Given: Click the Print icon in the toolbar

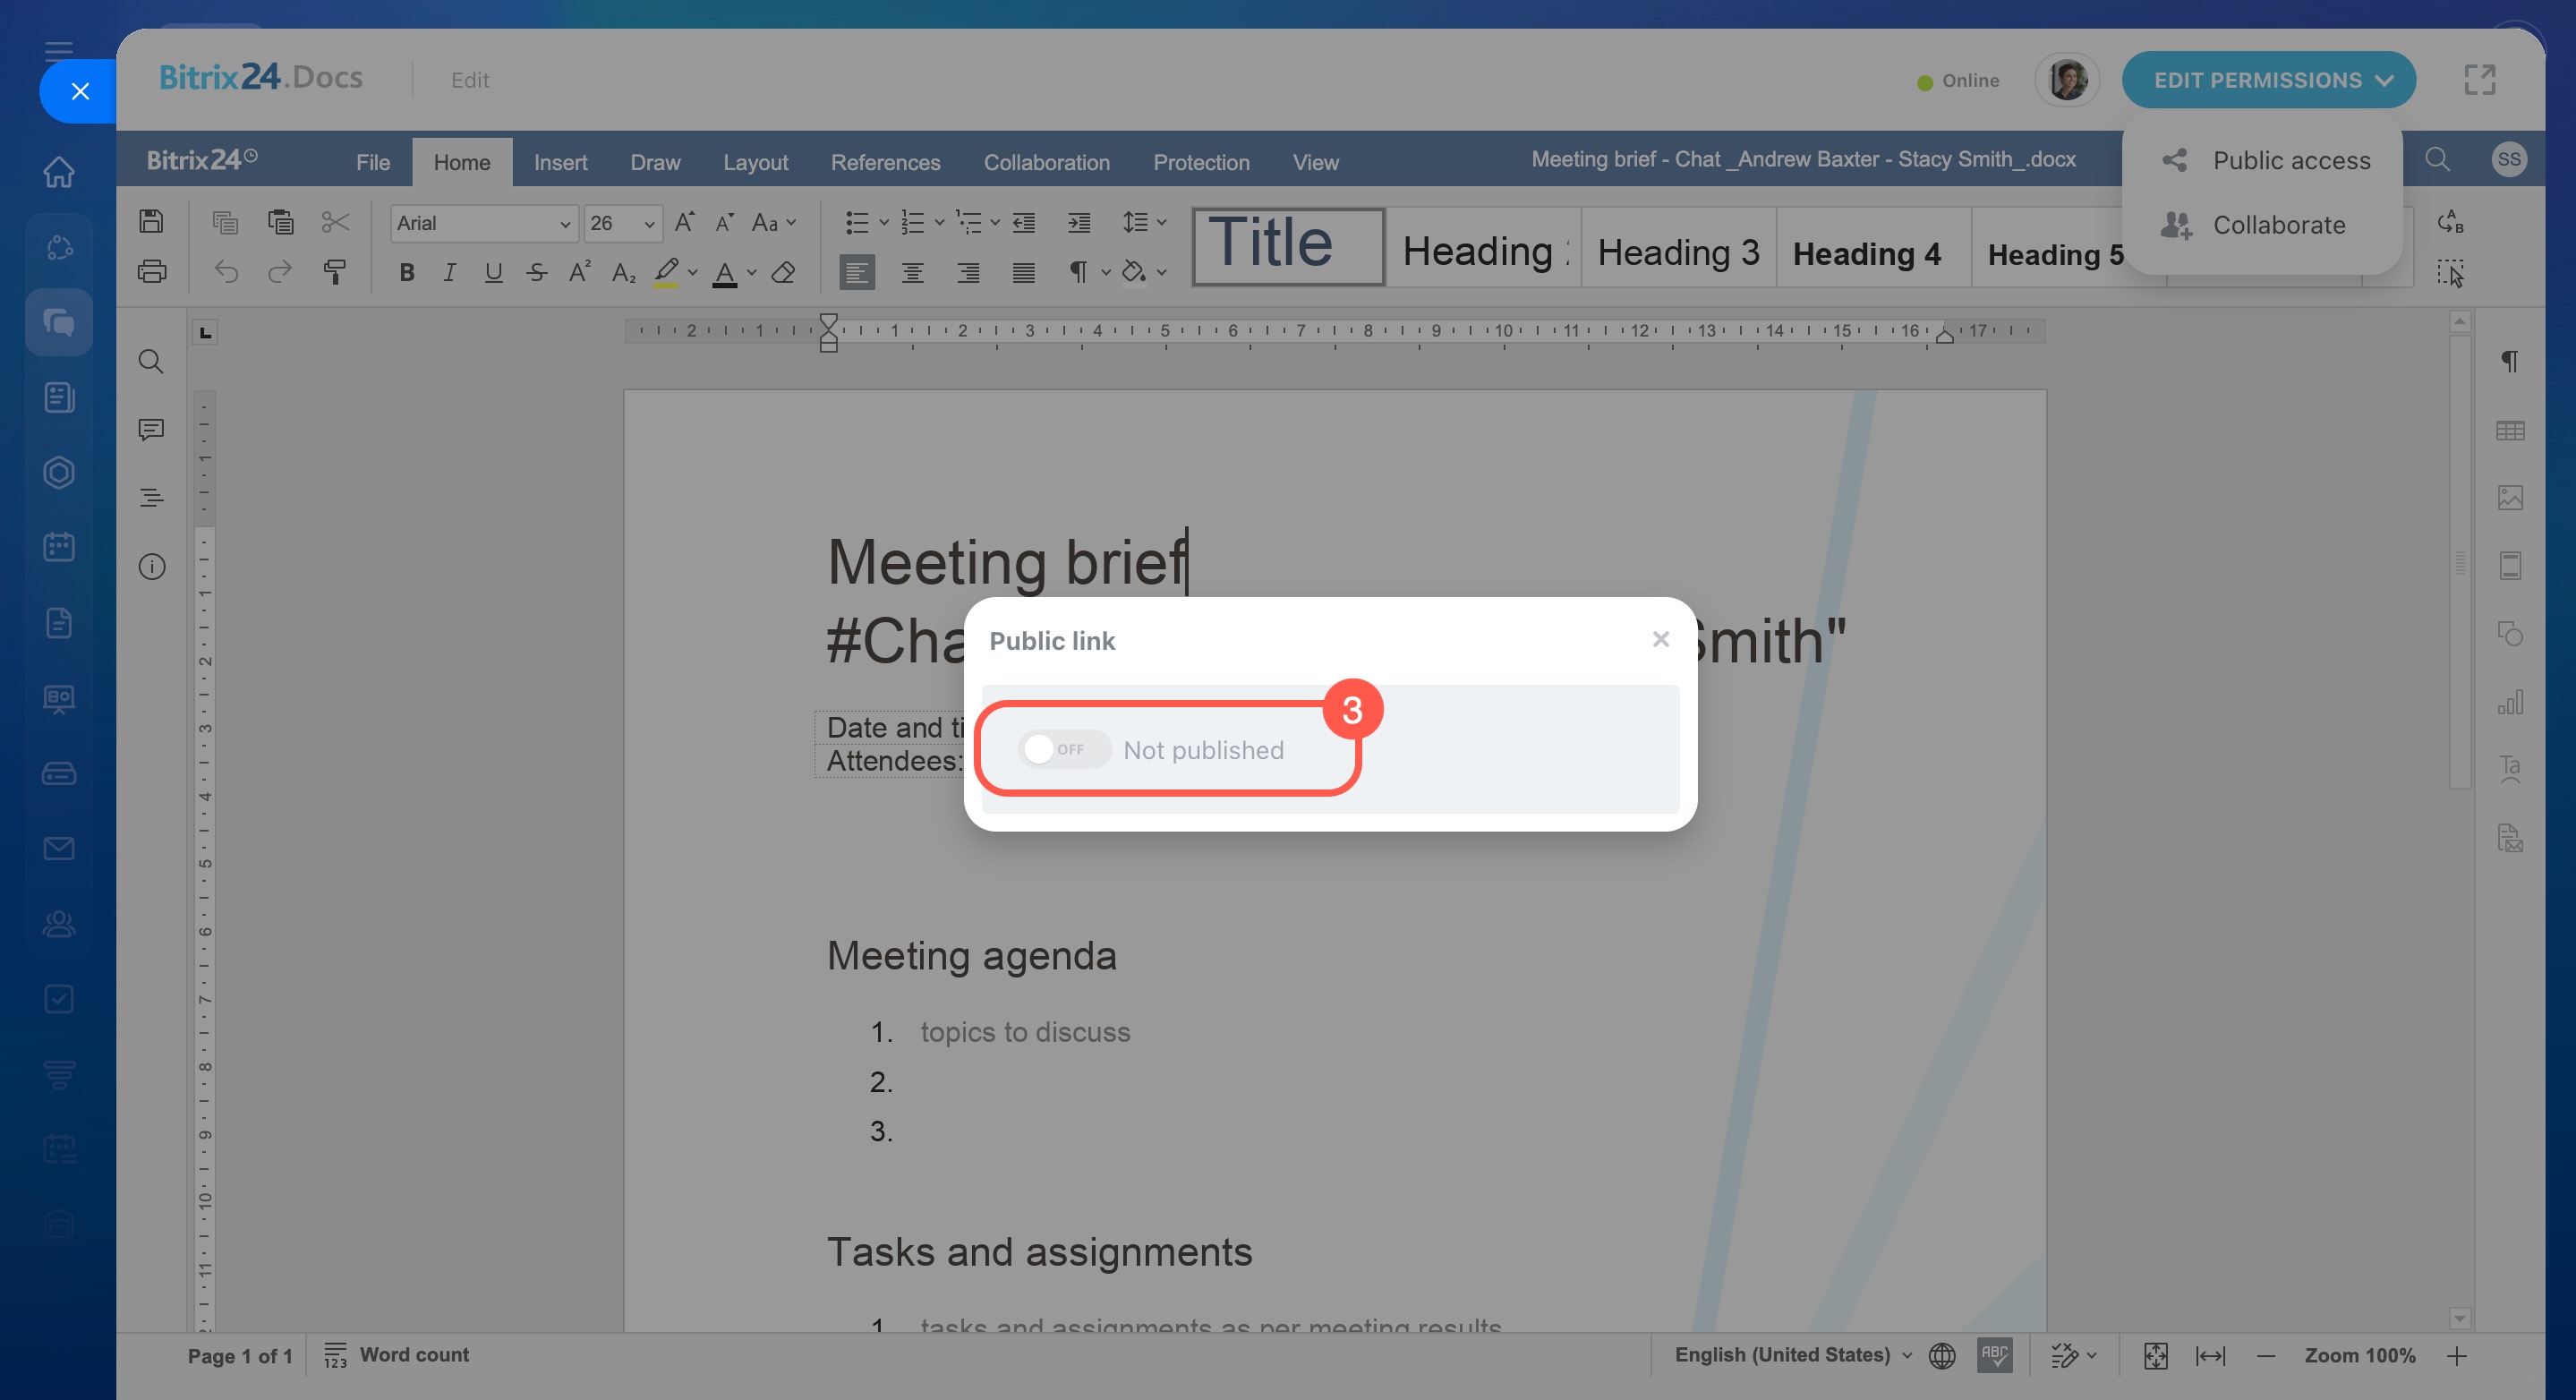Looking at the screenshot, I should click(151, 271).
